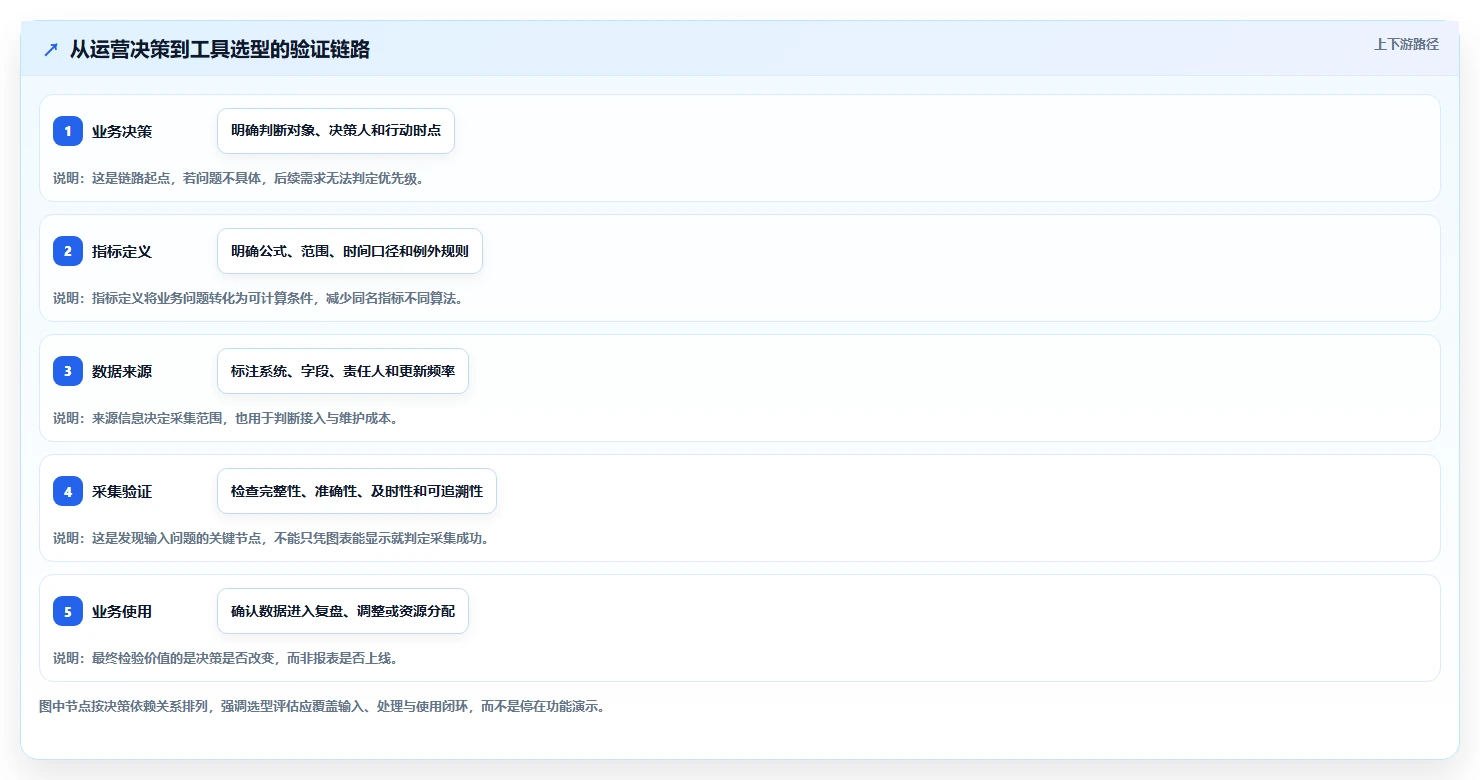Select the chip 明确判断对象、决策人和行动时点
The height and width of the screenshot is (780, 1480).
(336, 131)
